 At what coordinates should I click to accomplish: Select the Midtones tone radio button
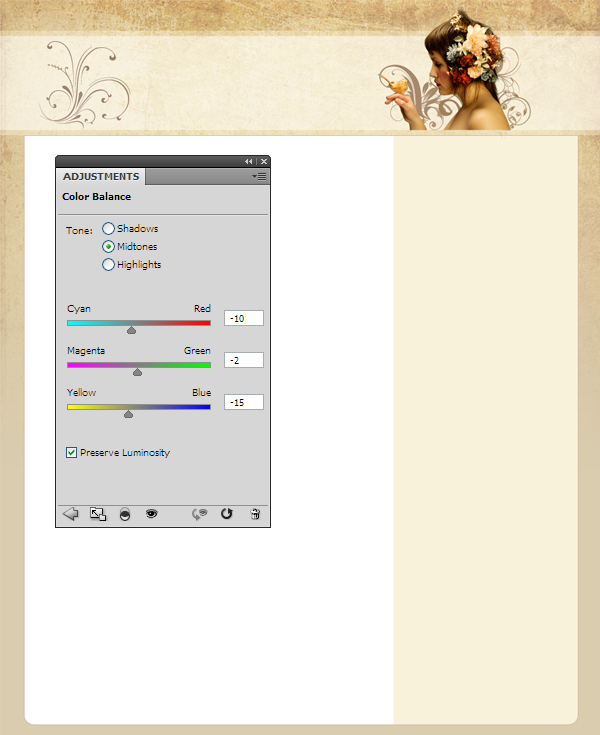[108, 246]
